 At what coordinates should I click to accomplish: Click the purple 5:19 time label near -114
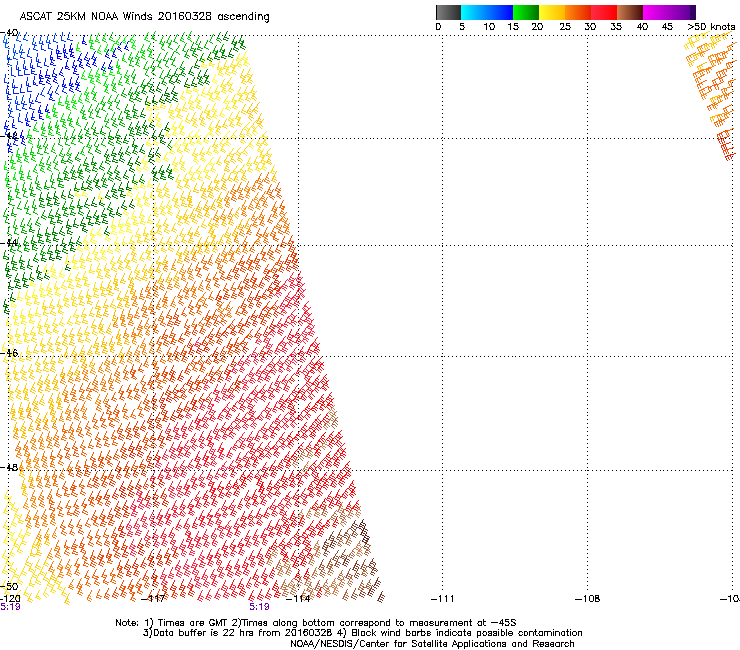click(x=259, y=607)
